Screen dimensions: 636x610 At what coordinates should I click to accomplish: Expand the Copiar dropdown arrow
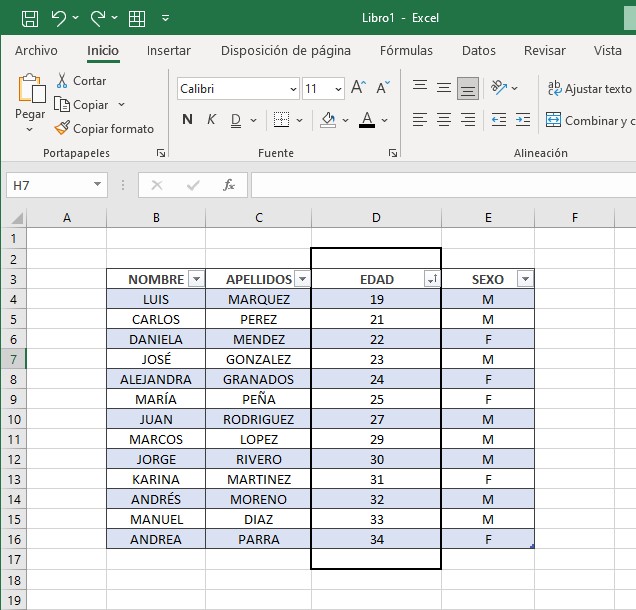point(121,105)
